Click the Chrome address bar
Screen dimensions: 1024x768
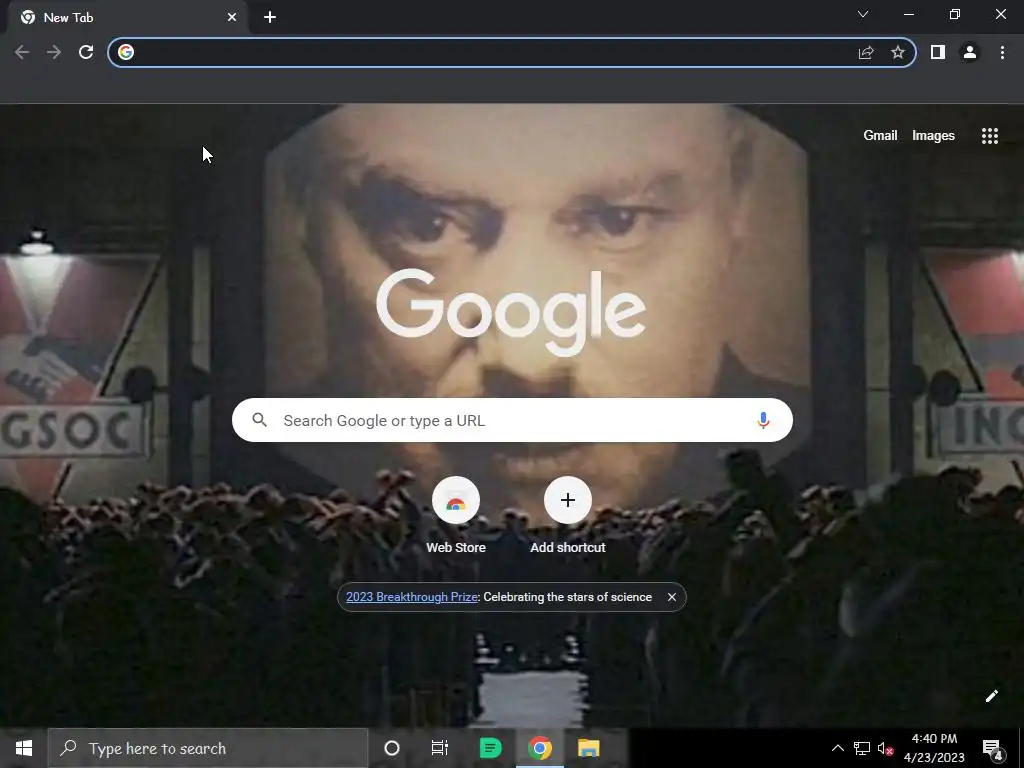pos(512,52)
